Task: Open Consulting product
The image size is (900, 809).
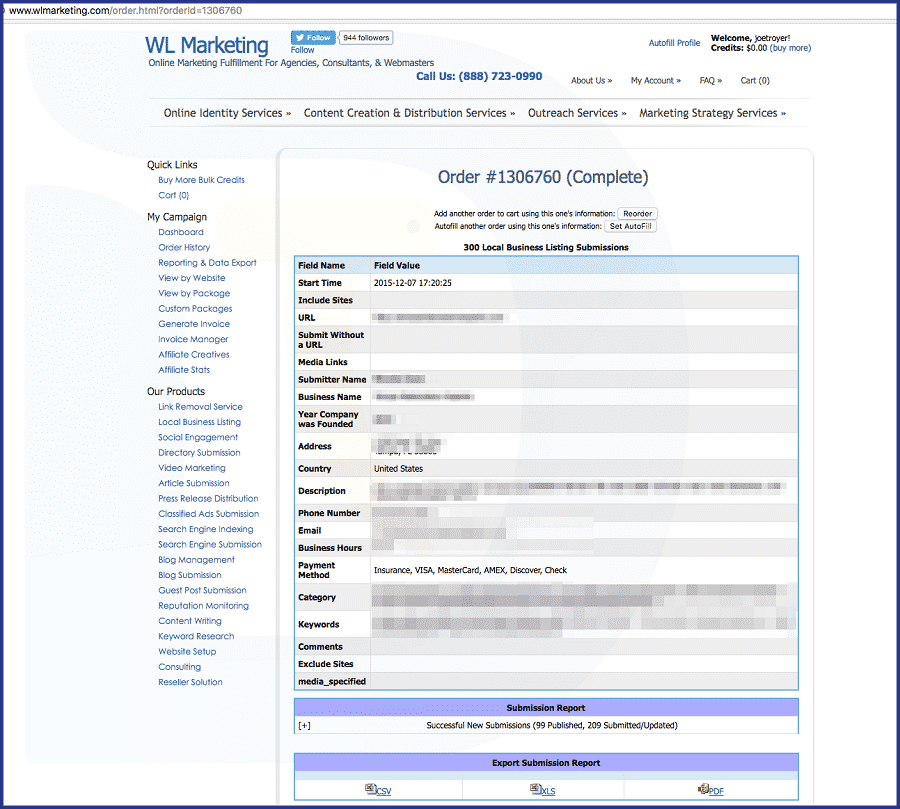Action: tap(180, 667)
